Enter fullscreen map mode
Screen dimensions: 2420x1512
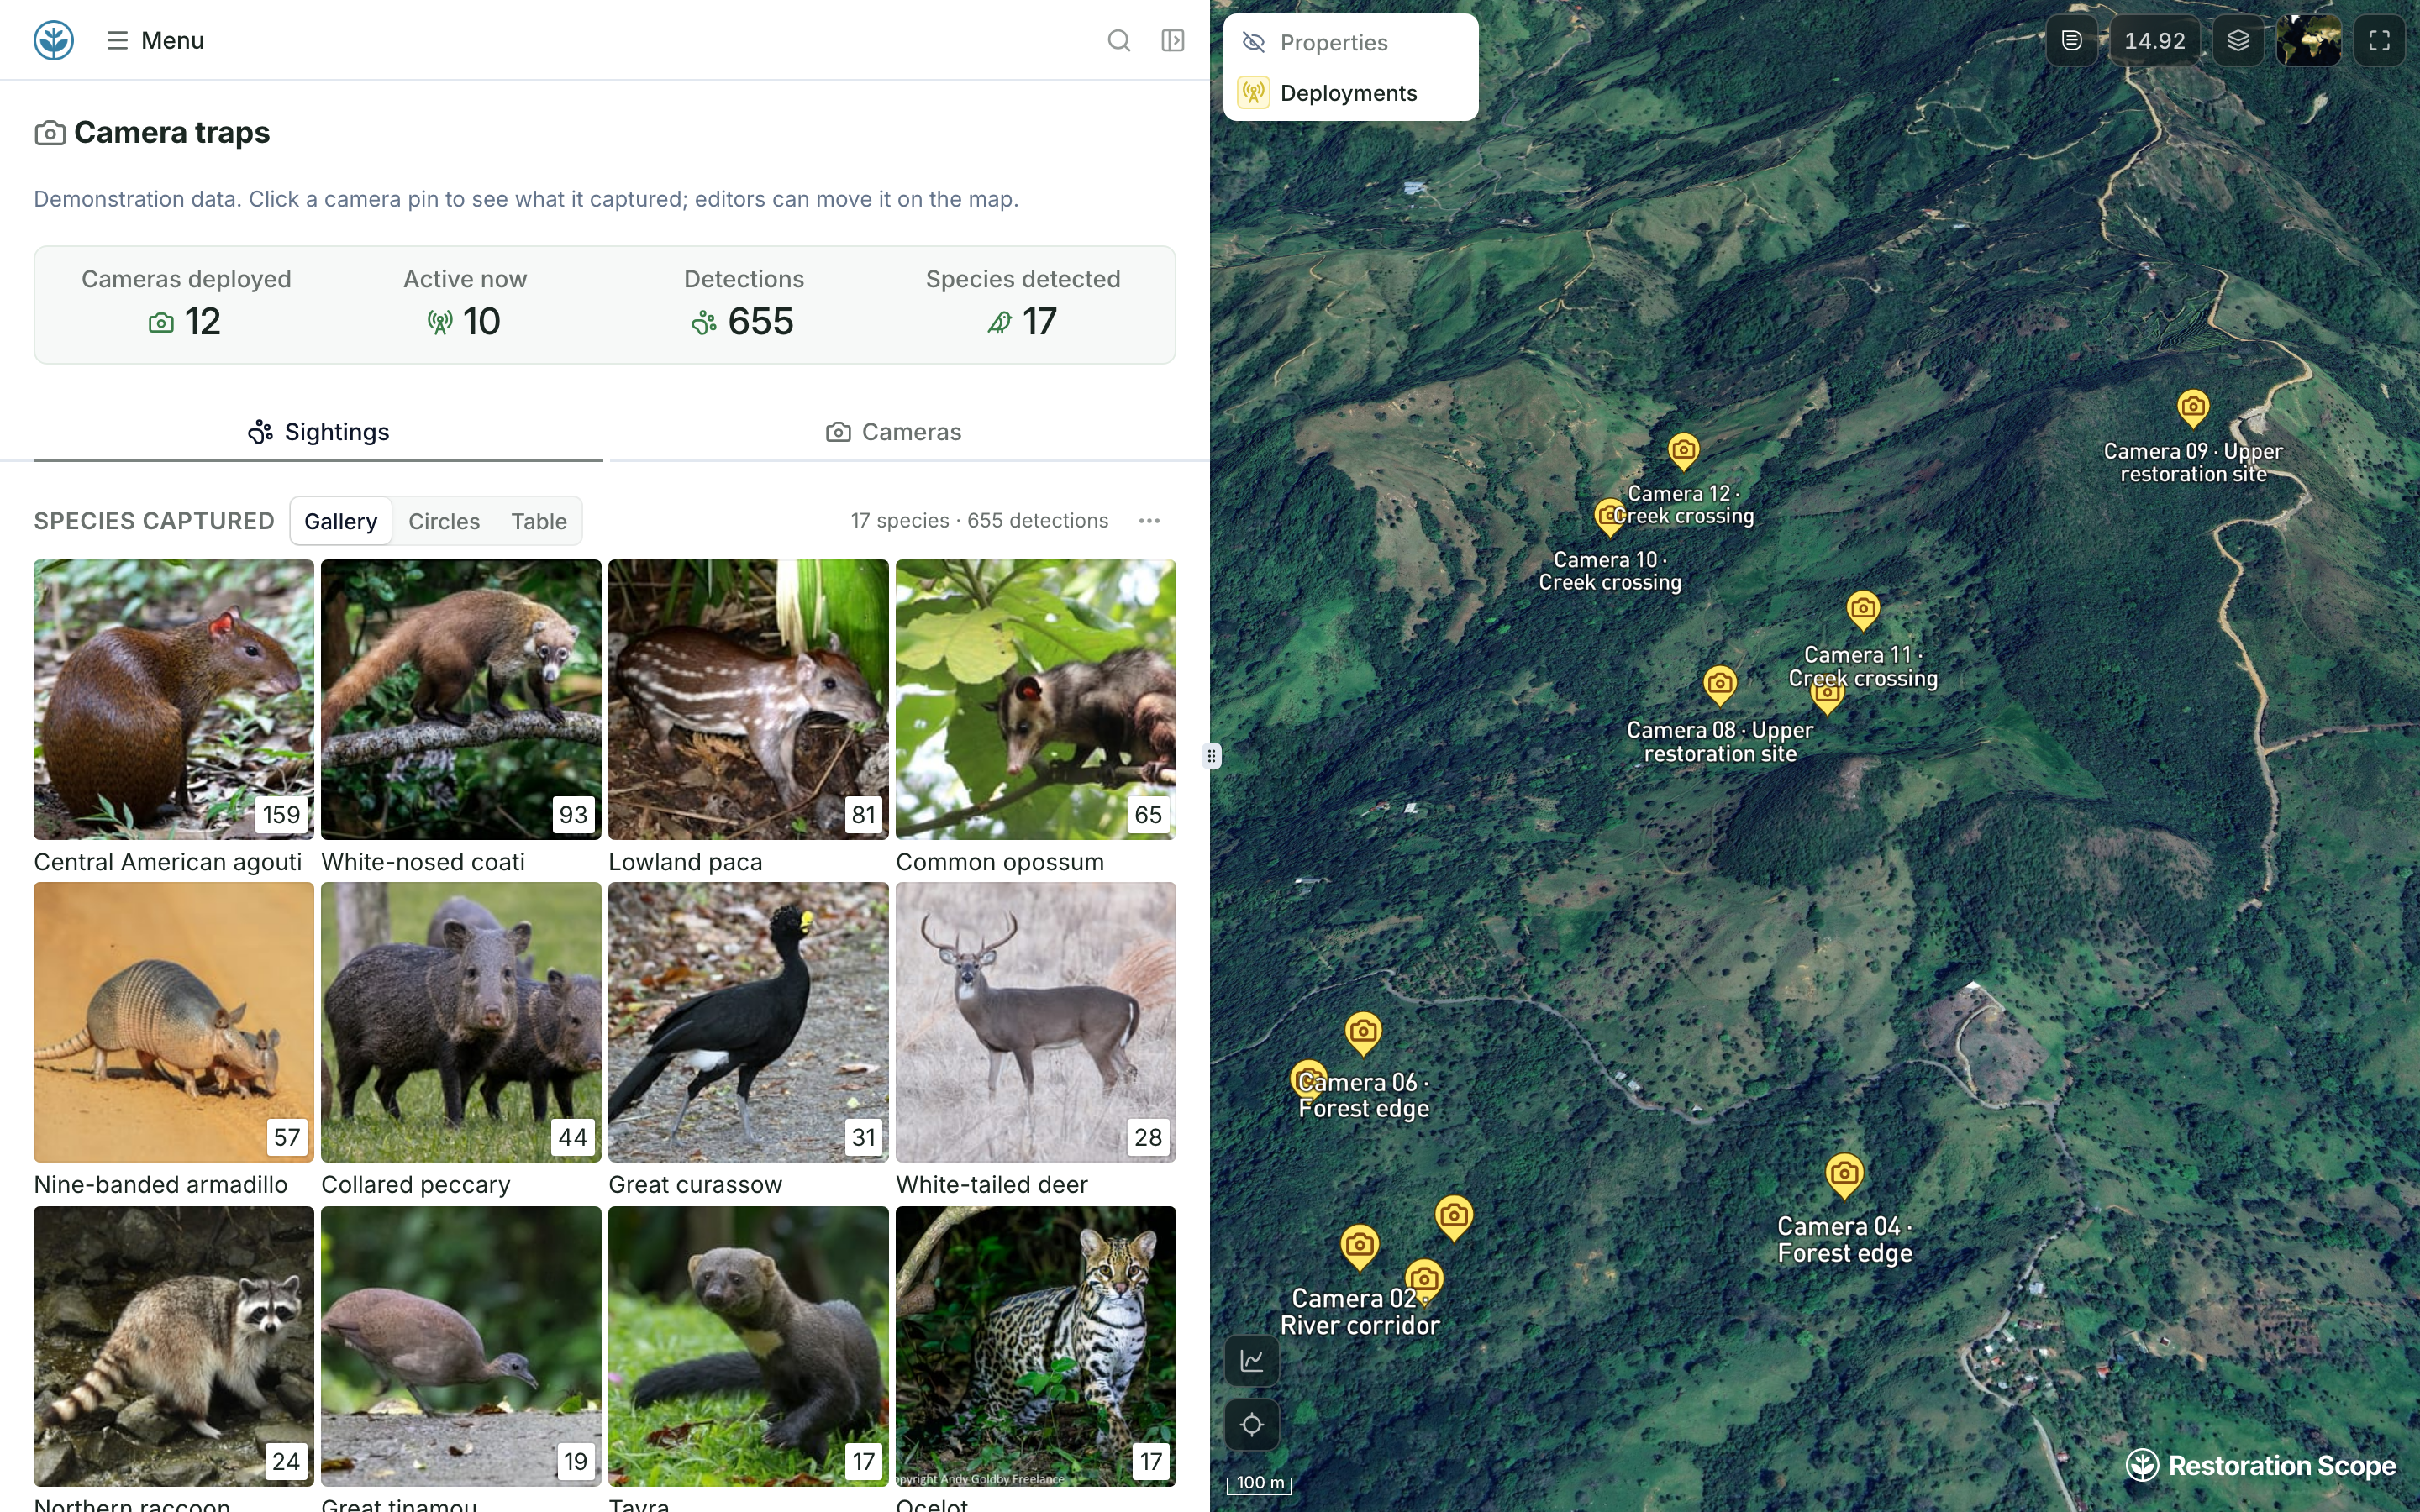[x=2379, y=40]
